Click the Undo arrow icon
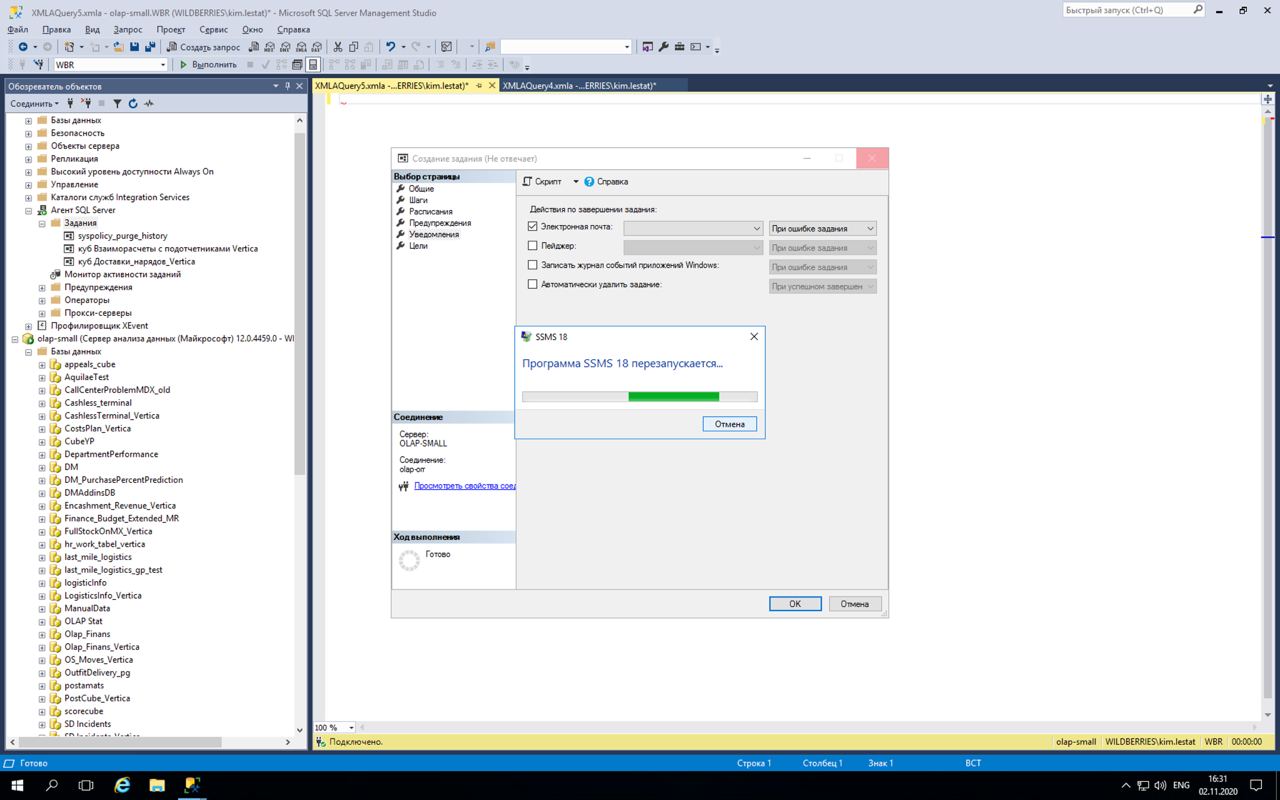This screenshot has width=1280, height=800. tap(390, 47)
